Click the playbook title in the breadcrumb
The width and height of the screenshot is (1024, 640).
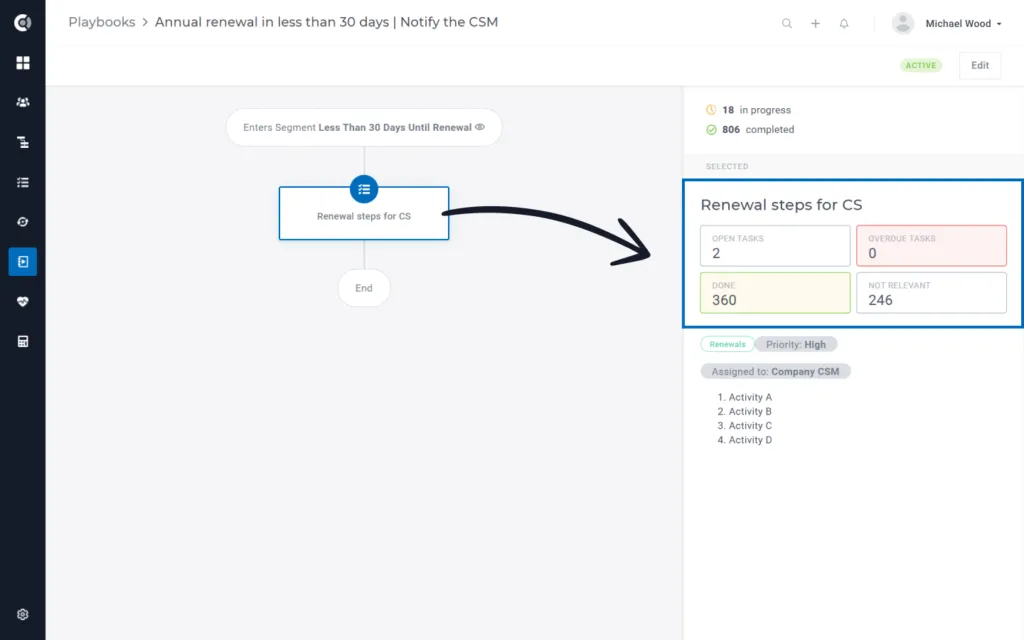click(x=327, y=22)
